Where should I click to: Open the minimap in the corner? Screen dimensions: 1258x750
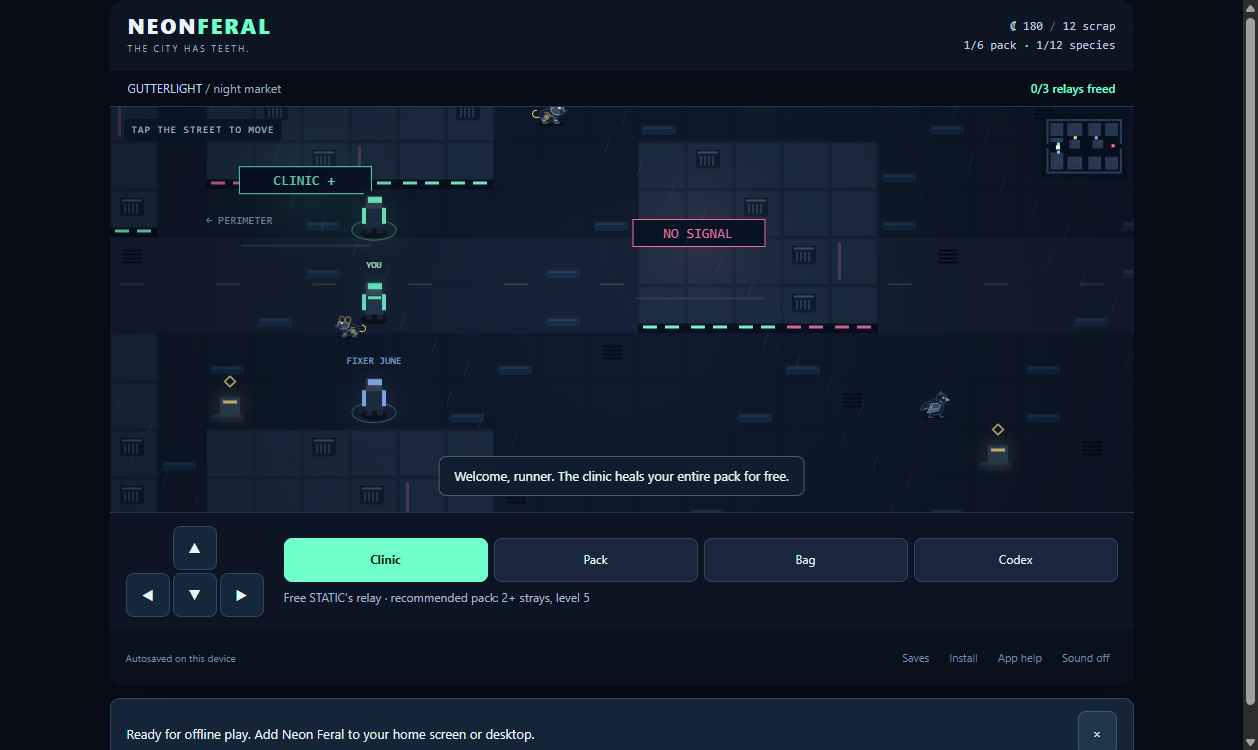pos(1084,147)
